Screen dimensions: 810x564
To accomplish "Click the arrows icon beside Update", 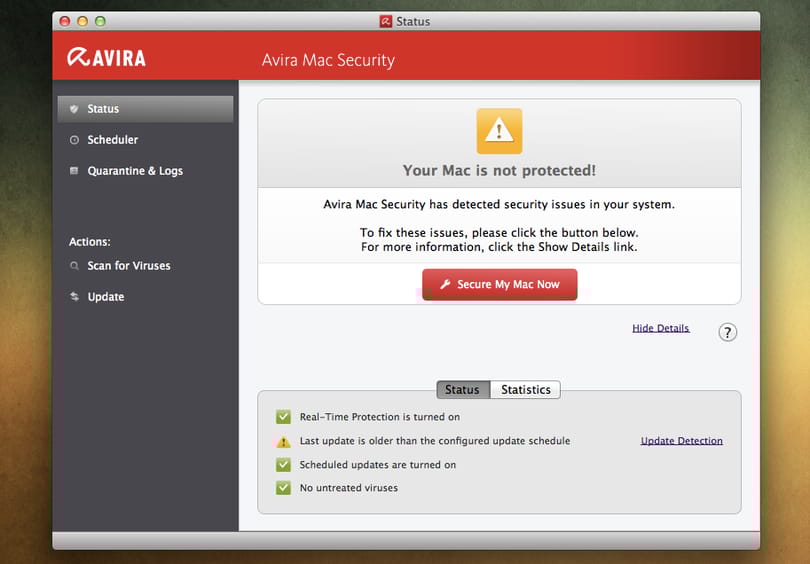I will click(74, 296).
